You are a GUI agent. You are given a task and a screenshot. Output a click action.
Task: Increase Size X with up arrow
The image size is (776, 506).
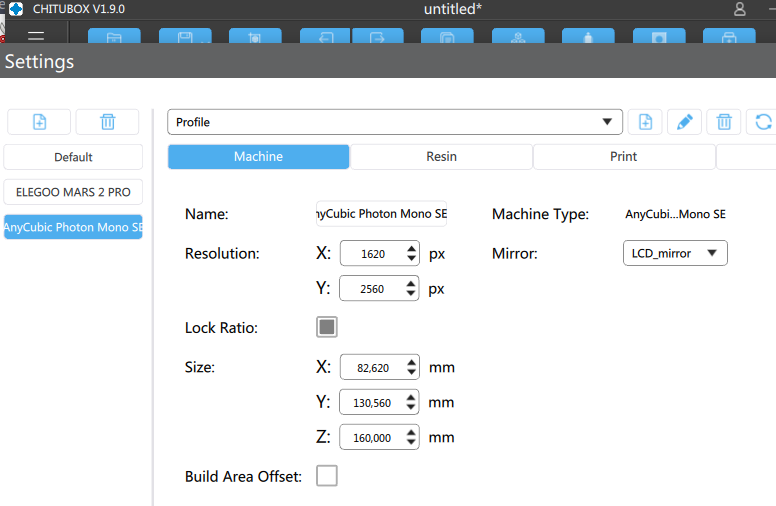pos(412,362)
